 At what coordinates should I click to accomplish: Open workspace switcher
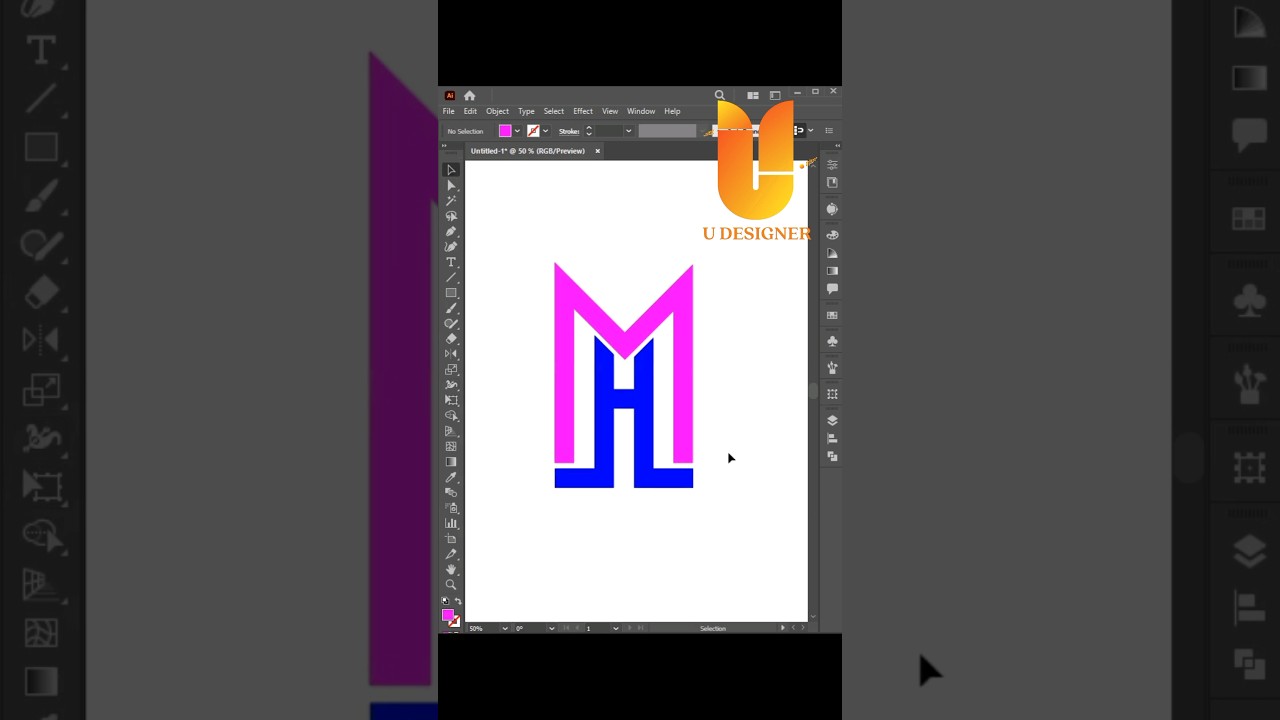[x=775, y=95]
